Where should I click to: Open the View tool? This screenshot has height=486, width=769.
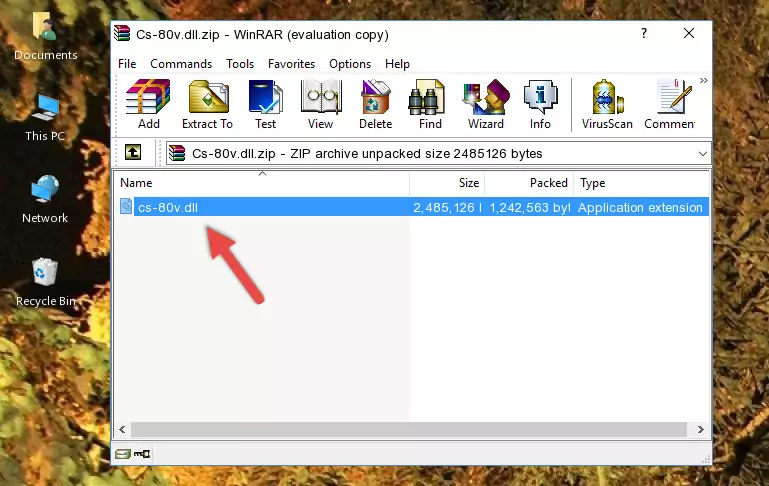(x=321, y=104)
